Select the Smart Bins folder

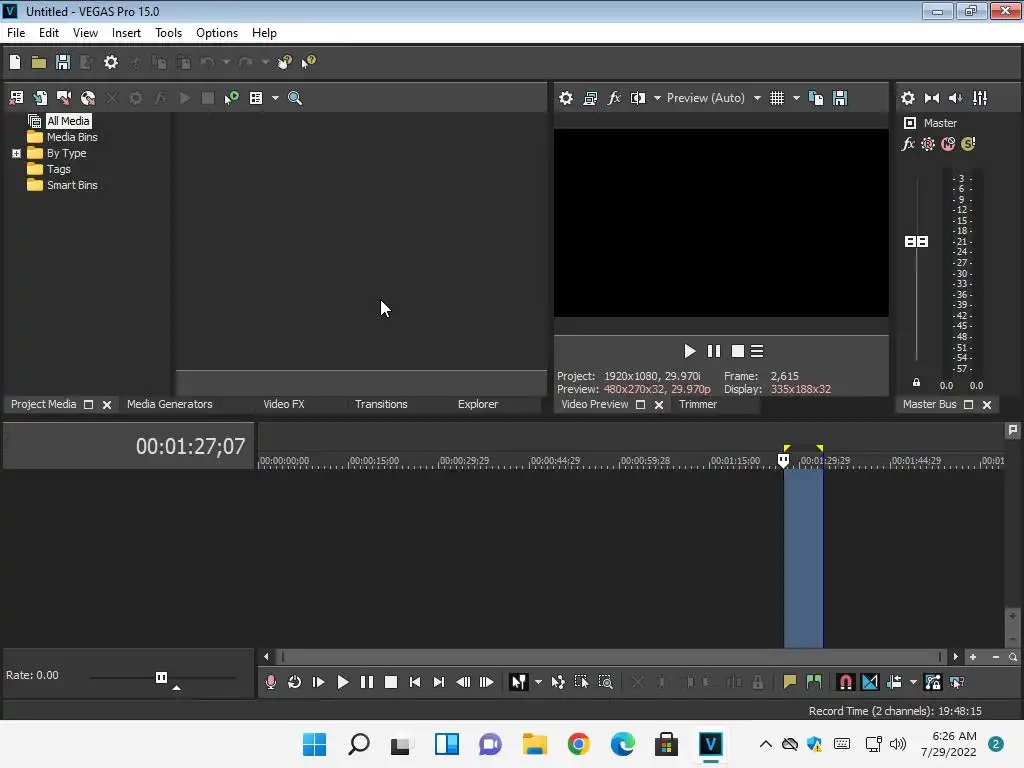coord(72,185)
